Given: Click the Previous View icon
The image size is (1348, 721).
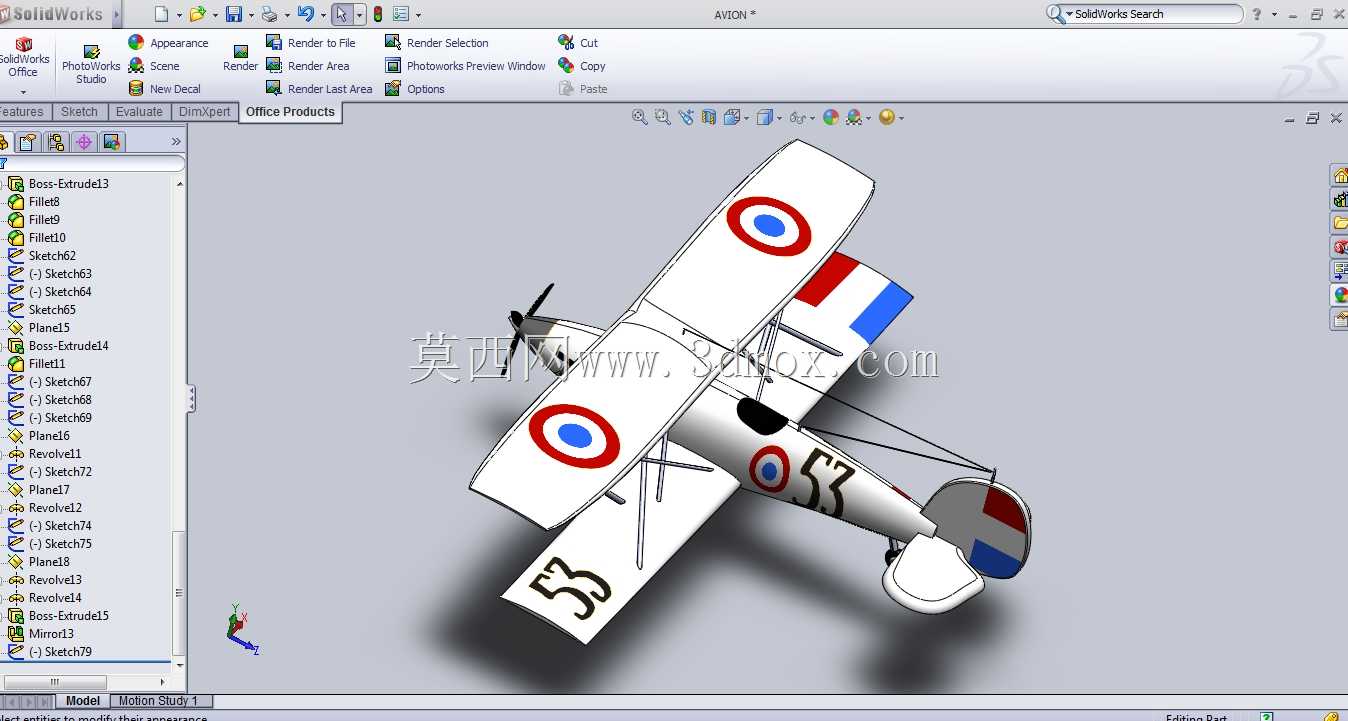Looking at the screenshot, I should pos(686,117).
